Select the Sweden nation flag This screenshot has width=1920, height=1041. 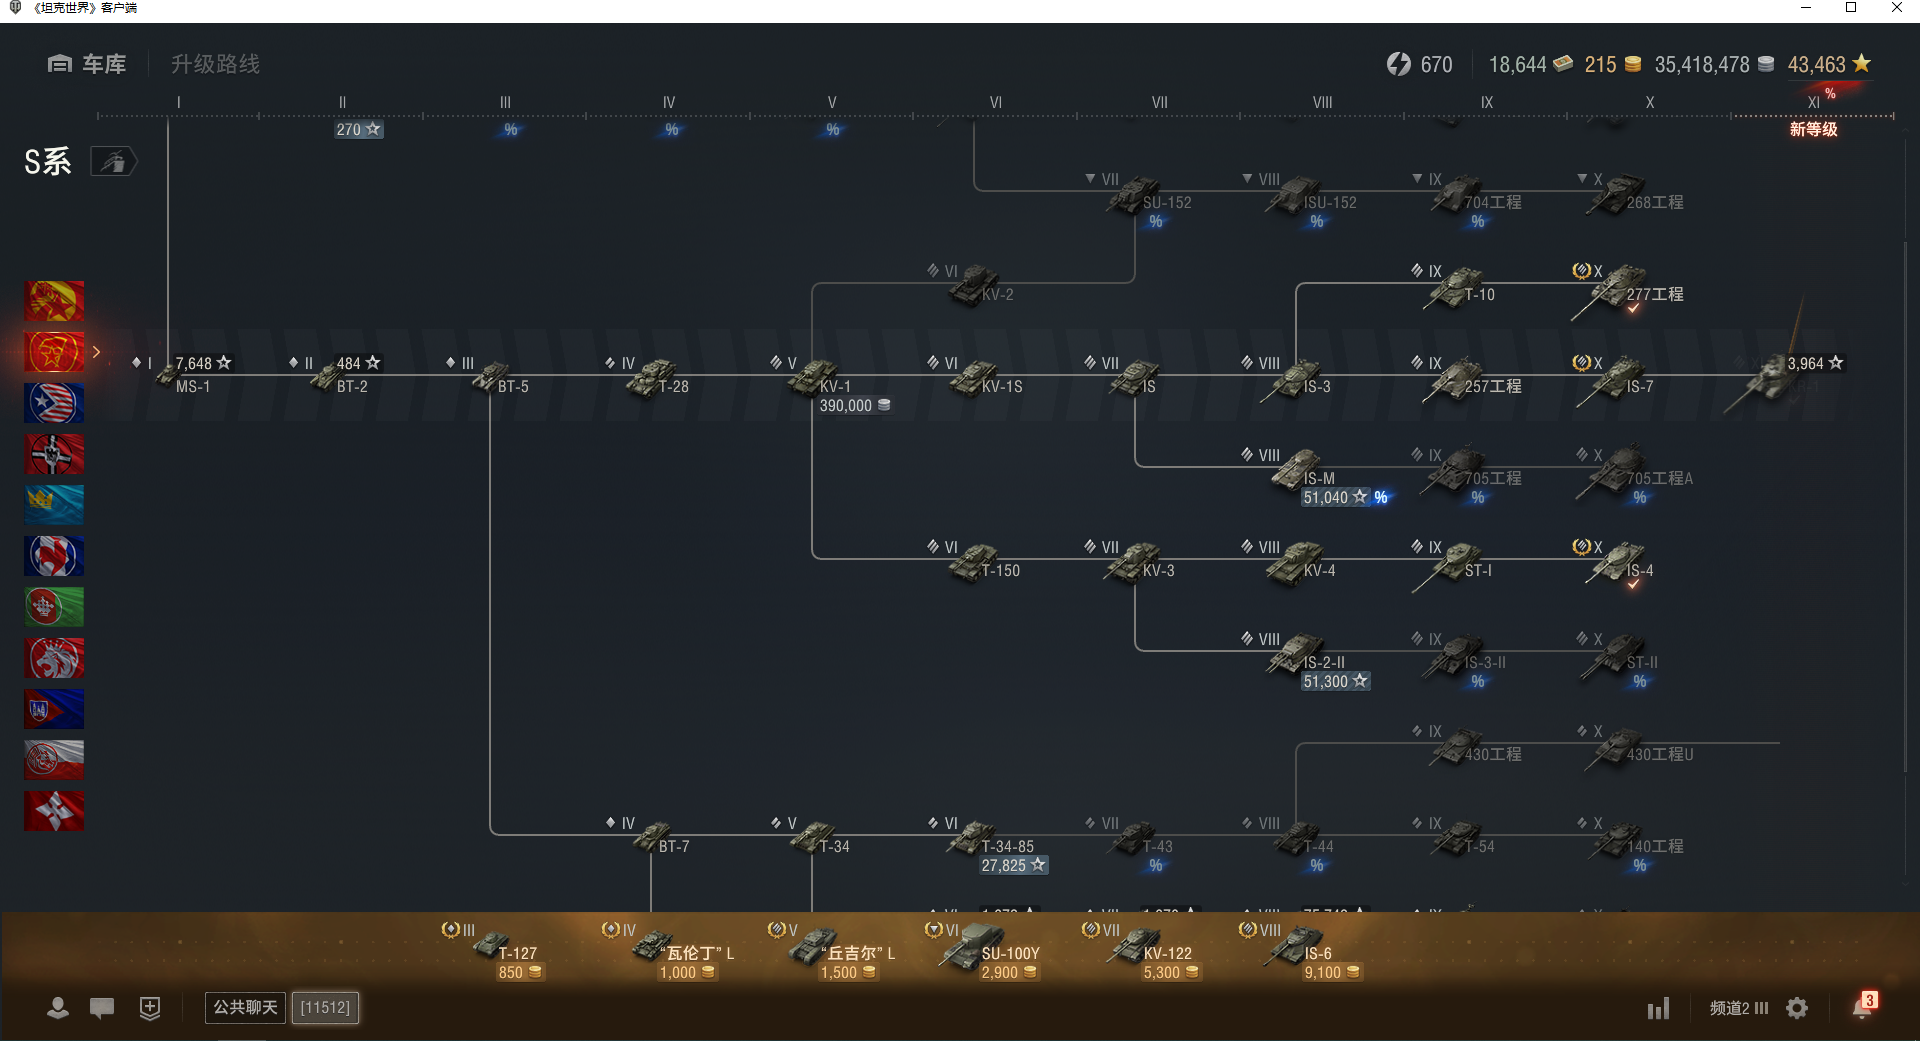pyautogui.click(x=54, y=505)
